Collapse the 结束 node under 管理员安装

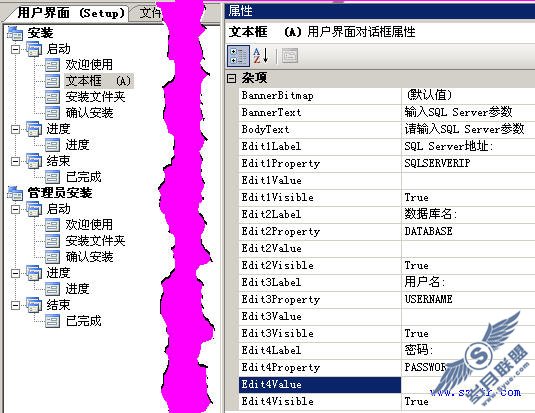pos(15,305)
